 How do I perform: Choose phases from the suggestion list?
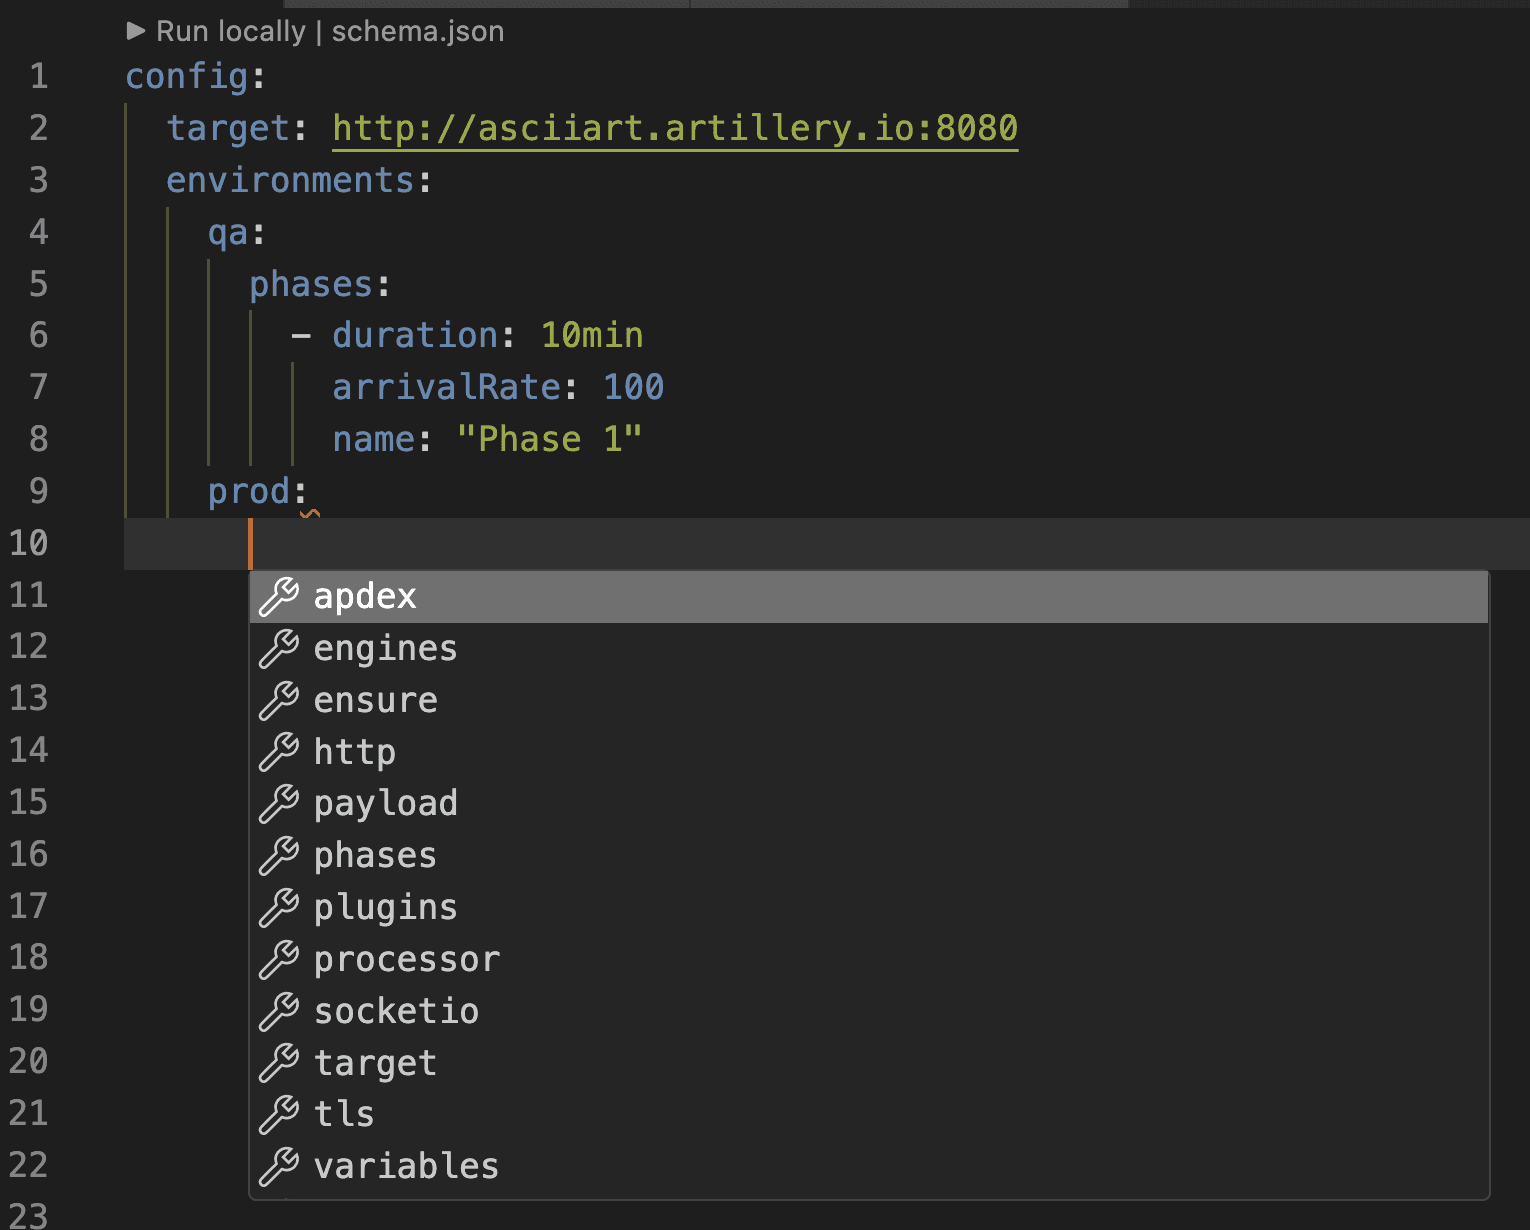click(x=374, y=856)
